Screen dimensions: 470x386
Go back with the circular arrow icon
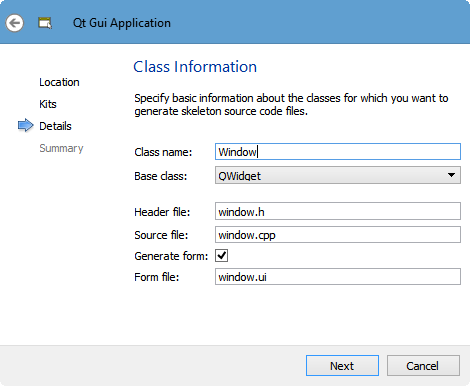(14, 23)
